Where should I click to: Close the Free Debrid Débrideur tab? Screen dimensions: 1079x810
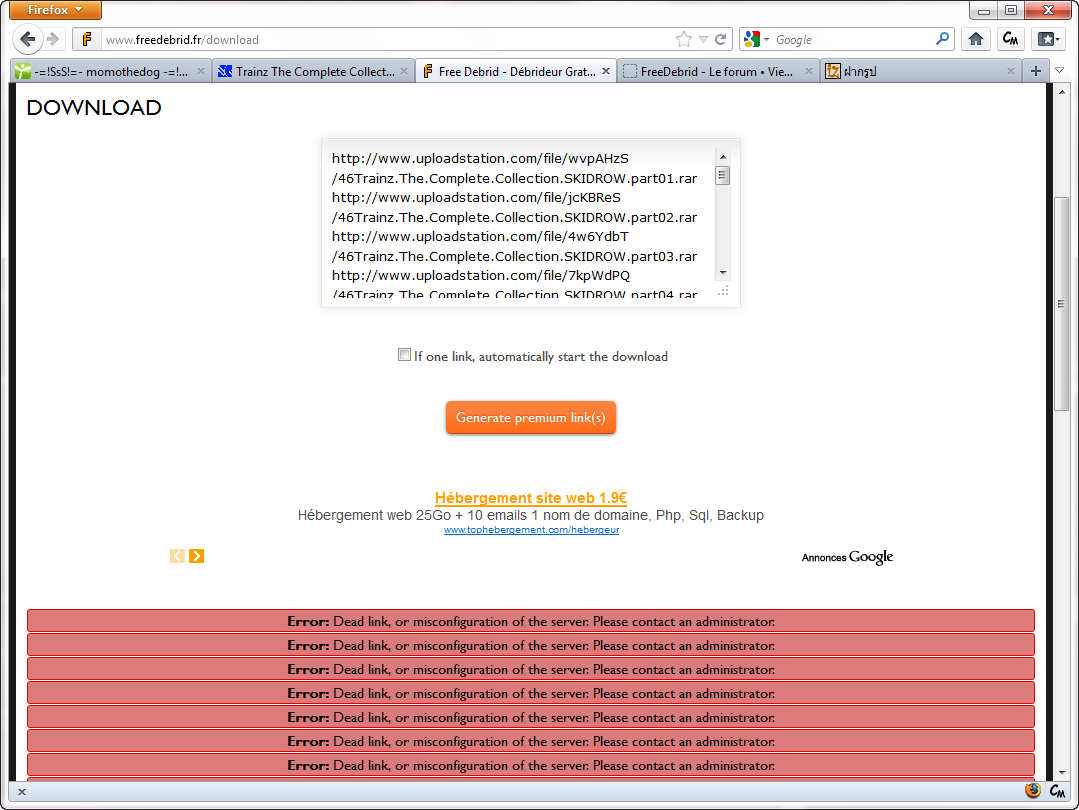pos(606,71)
